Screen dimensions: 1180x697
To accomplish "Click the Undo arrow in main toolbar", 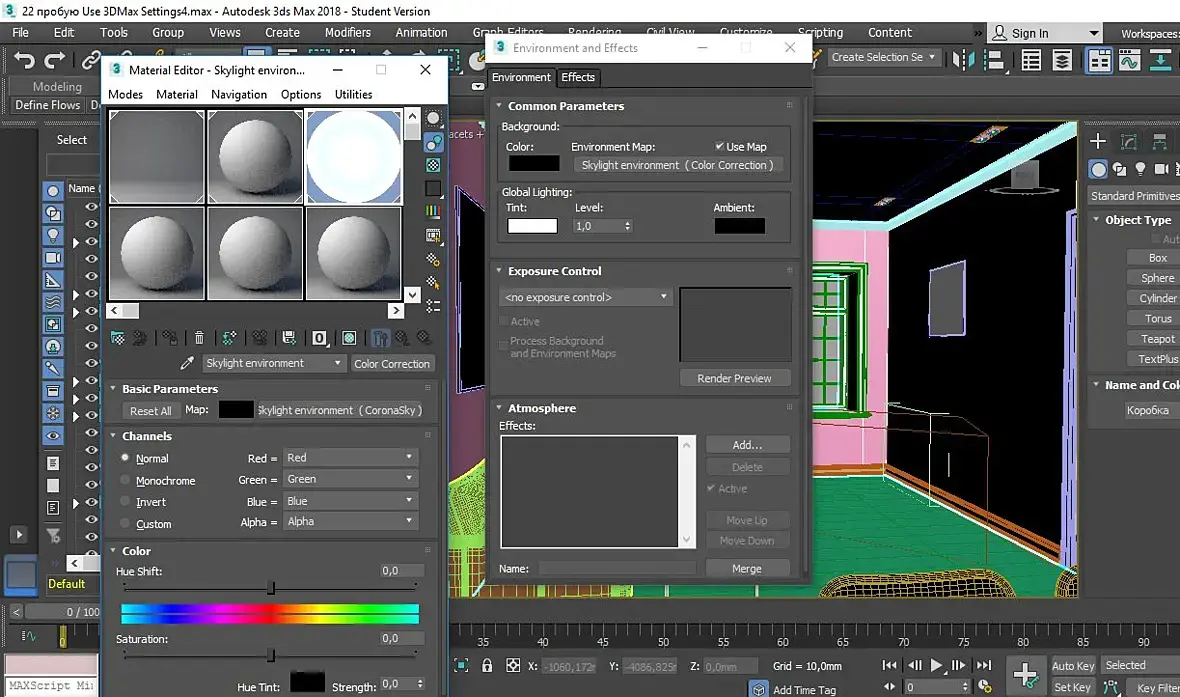I will (25, 60).
